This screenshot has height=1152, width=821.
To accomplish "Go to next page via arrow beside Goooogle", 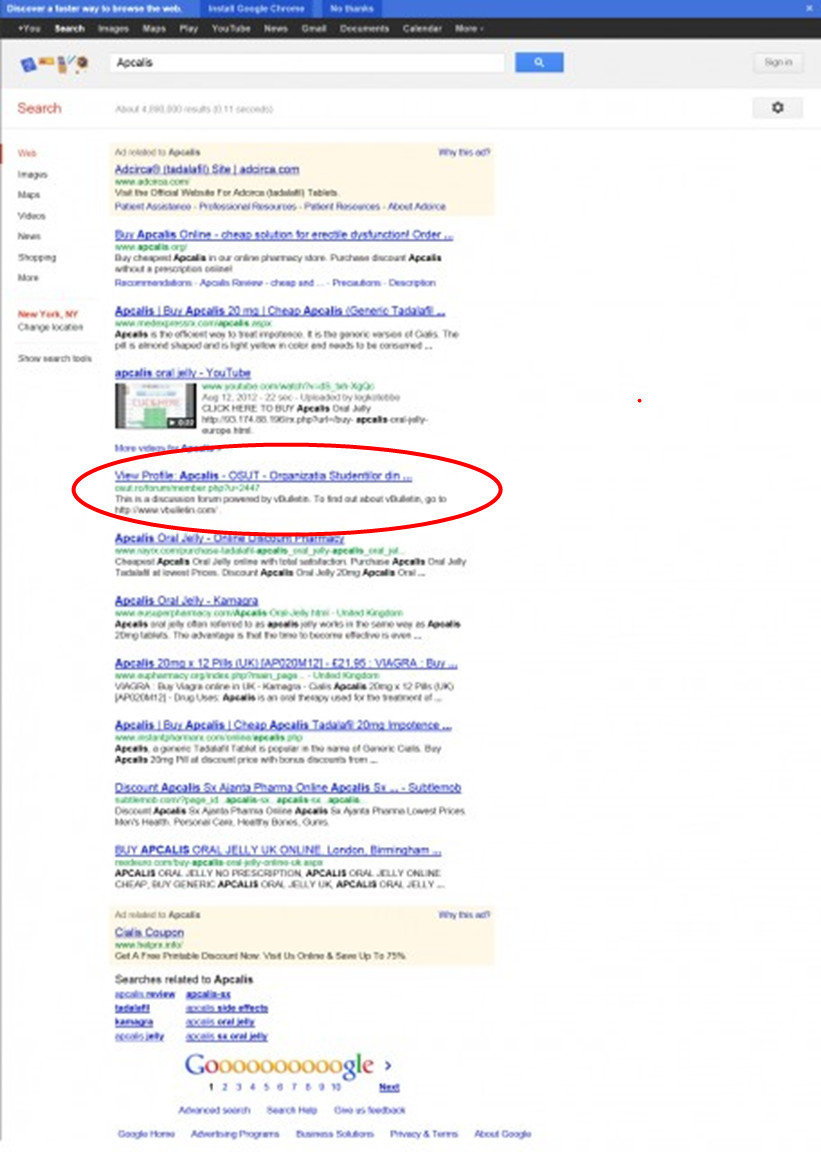I will [387, 1065].
